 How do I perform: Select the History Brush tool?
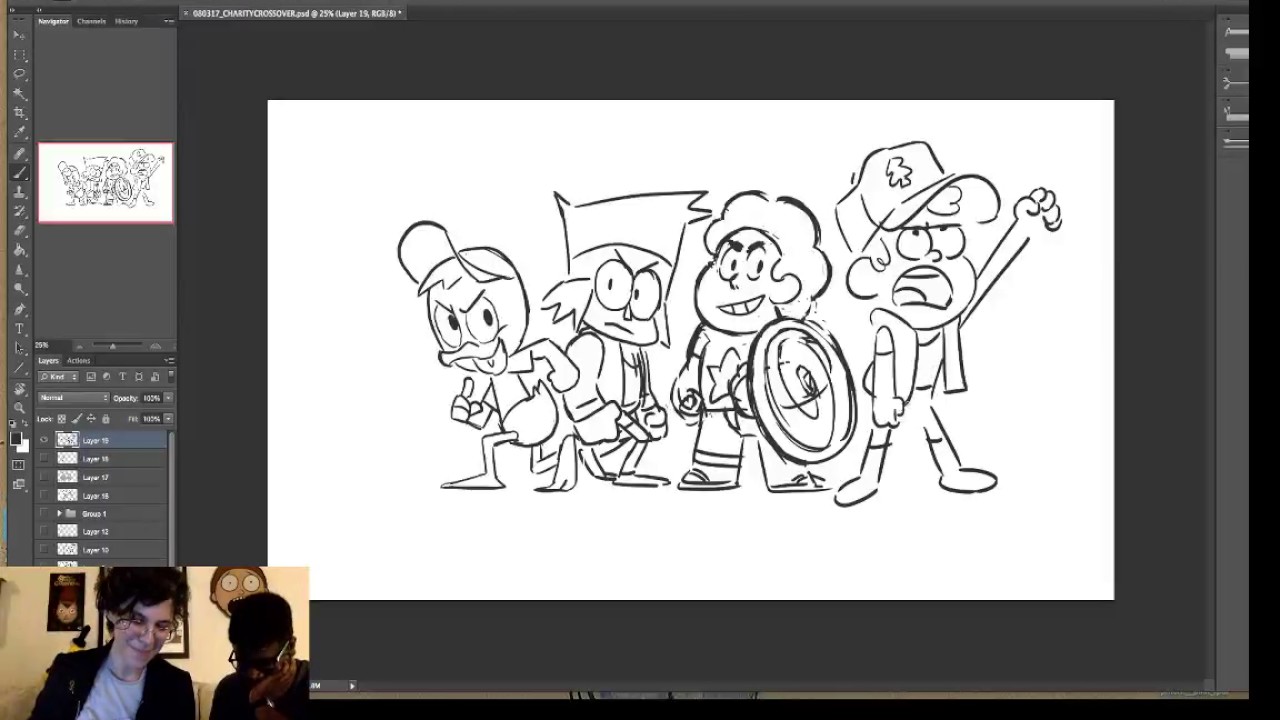pos(19,211)
